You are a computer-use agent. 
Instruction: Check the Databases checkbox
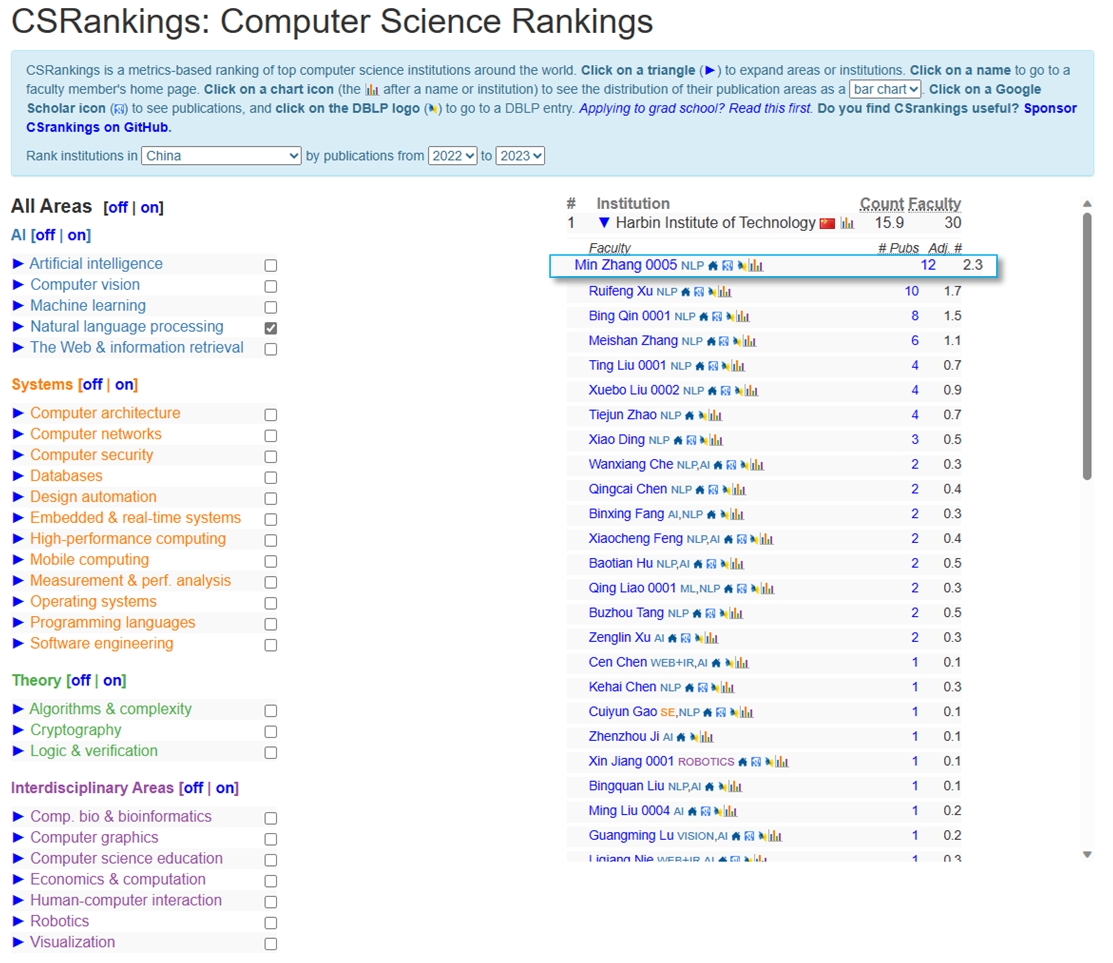(x=270, y=478)
